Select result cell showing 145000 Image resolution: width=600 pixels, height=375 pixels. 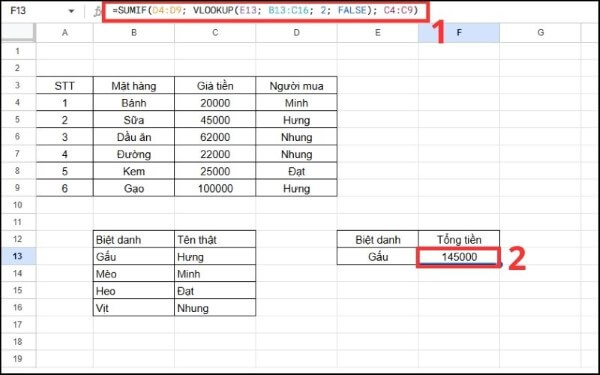(x=459, y=257)
